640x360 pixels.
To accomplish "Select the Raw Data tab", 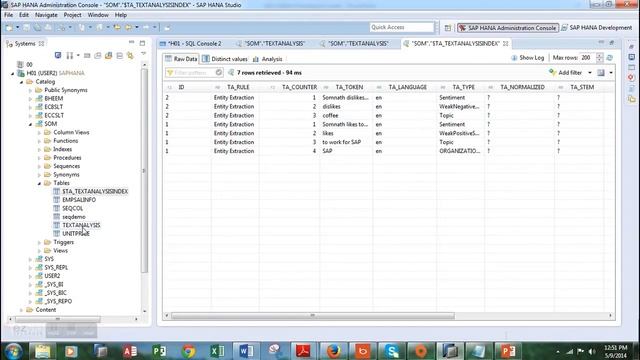I will (x=181, y=59).
